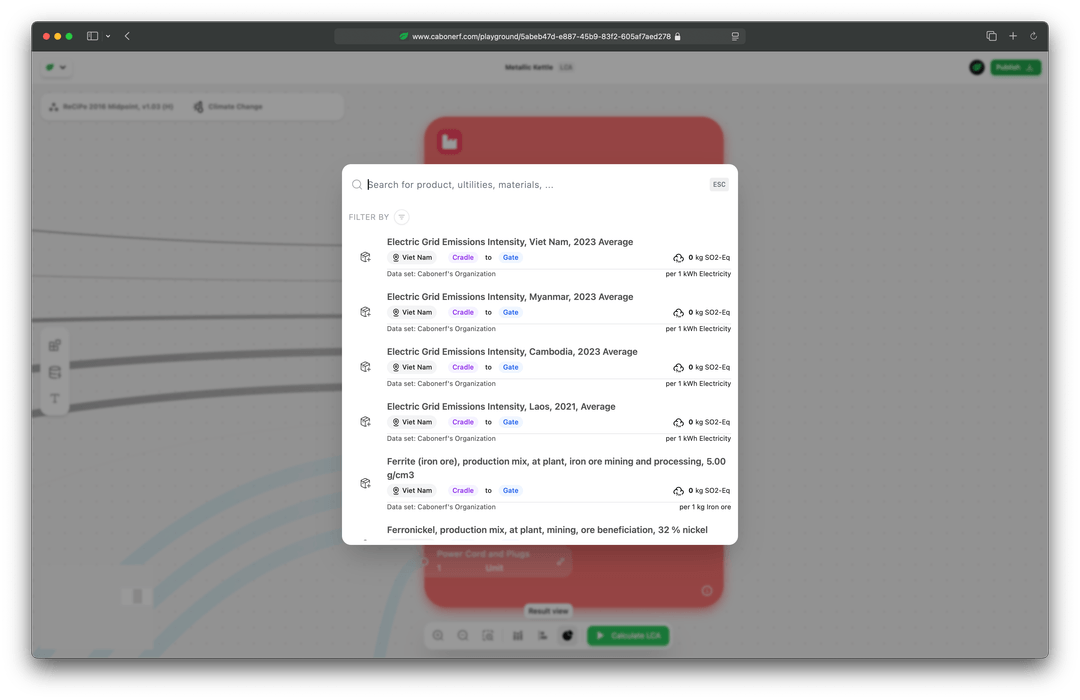Toggle the Safari sidebar icon
The image size is (1080, 700).
point(92,36)
